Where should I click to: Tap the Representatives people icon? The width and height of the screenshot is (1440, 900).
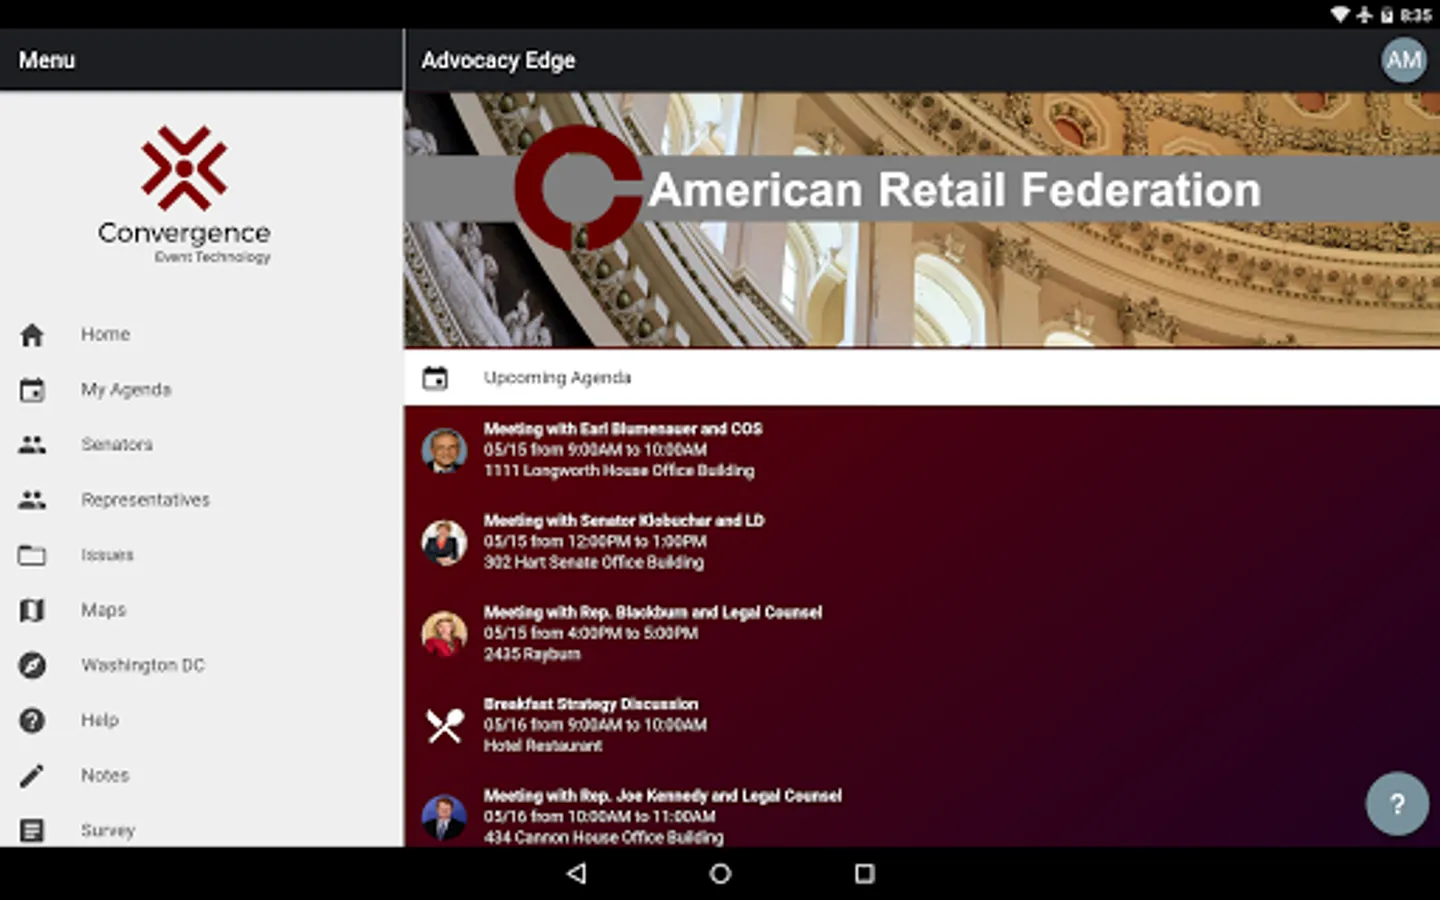tap(32, 500)
